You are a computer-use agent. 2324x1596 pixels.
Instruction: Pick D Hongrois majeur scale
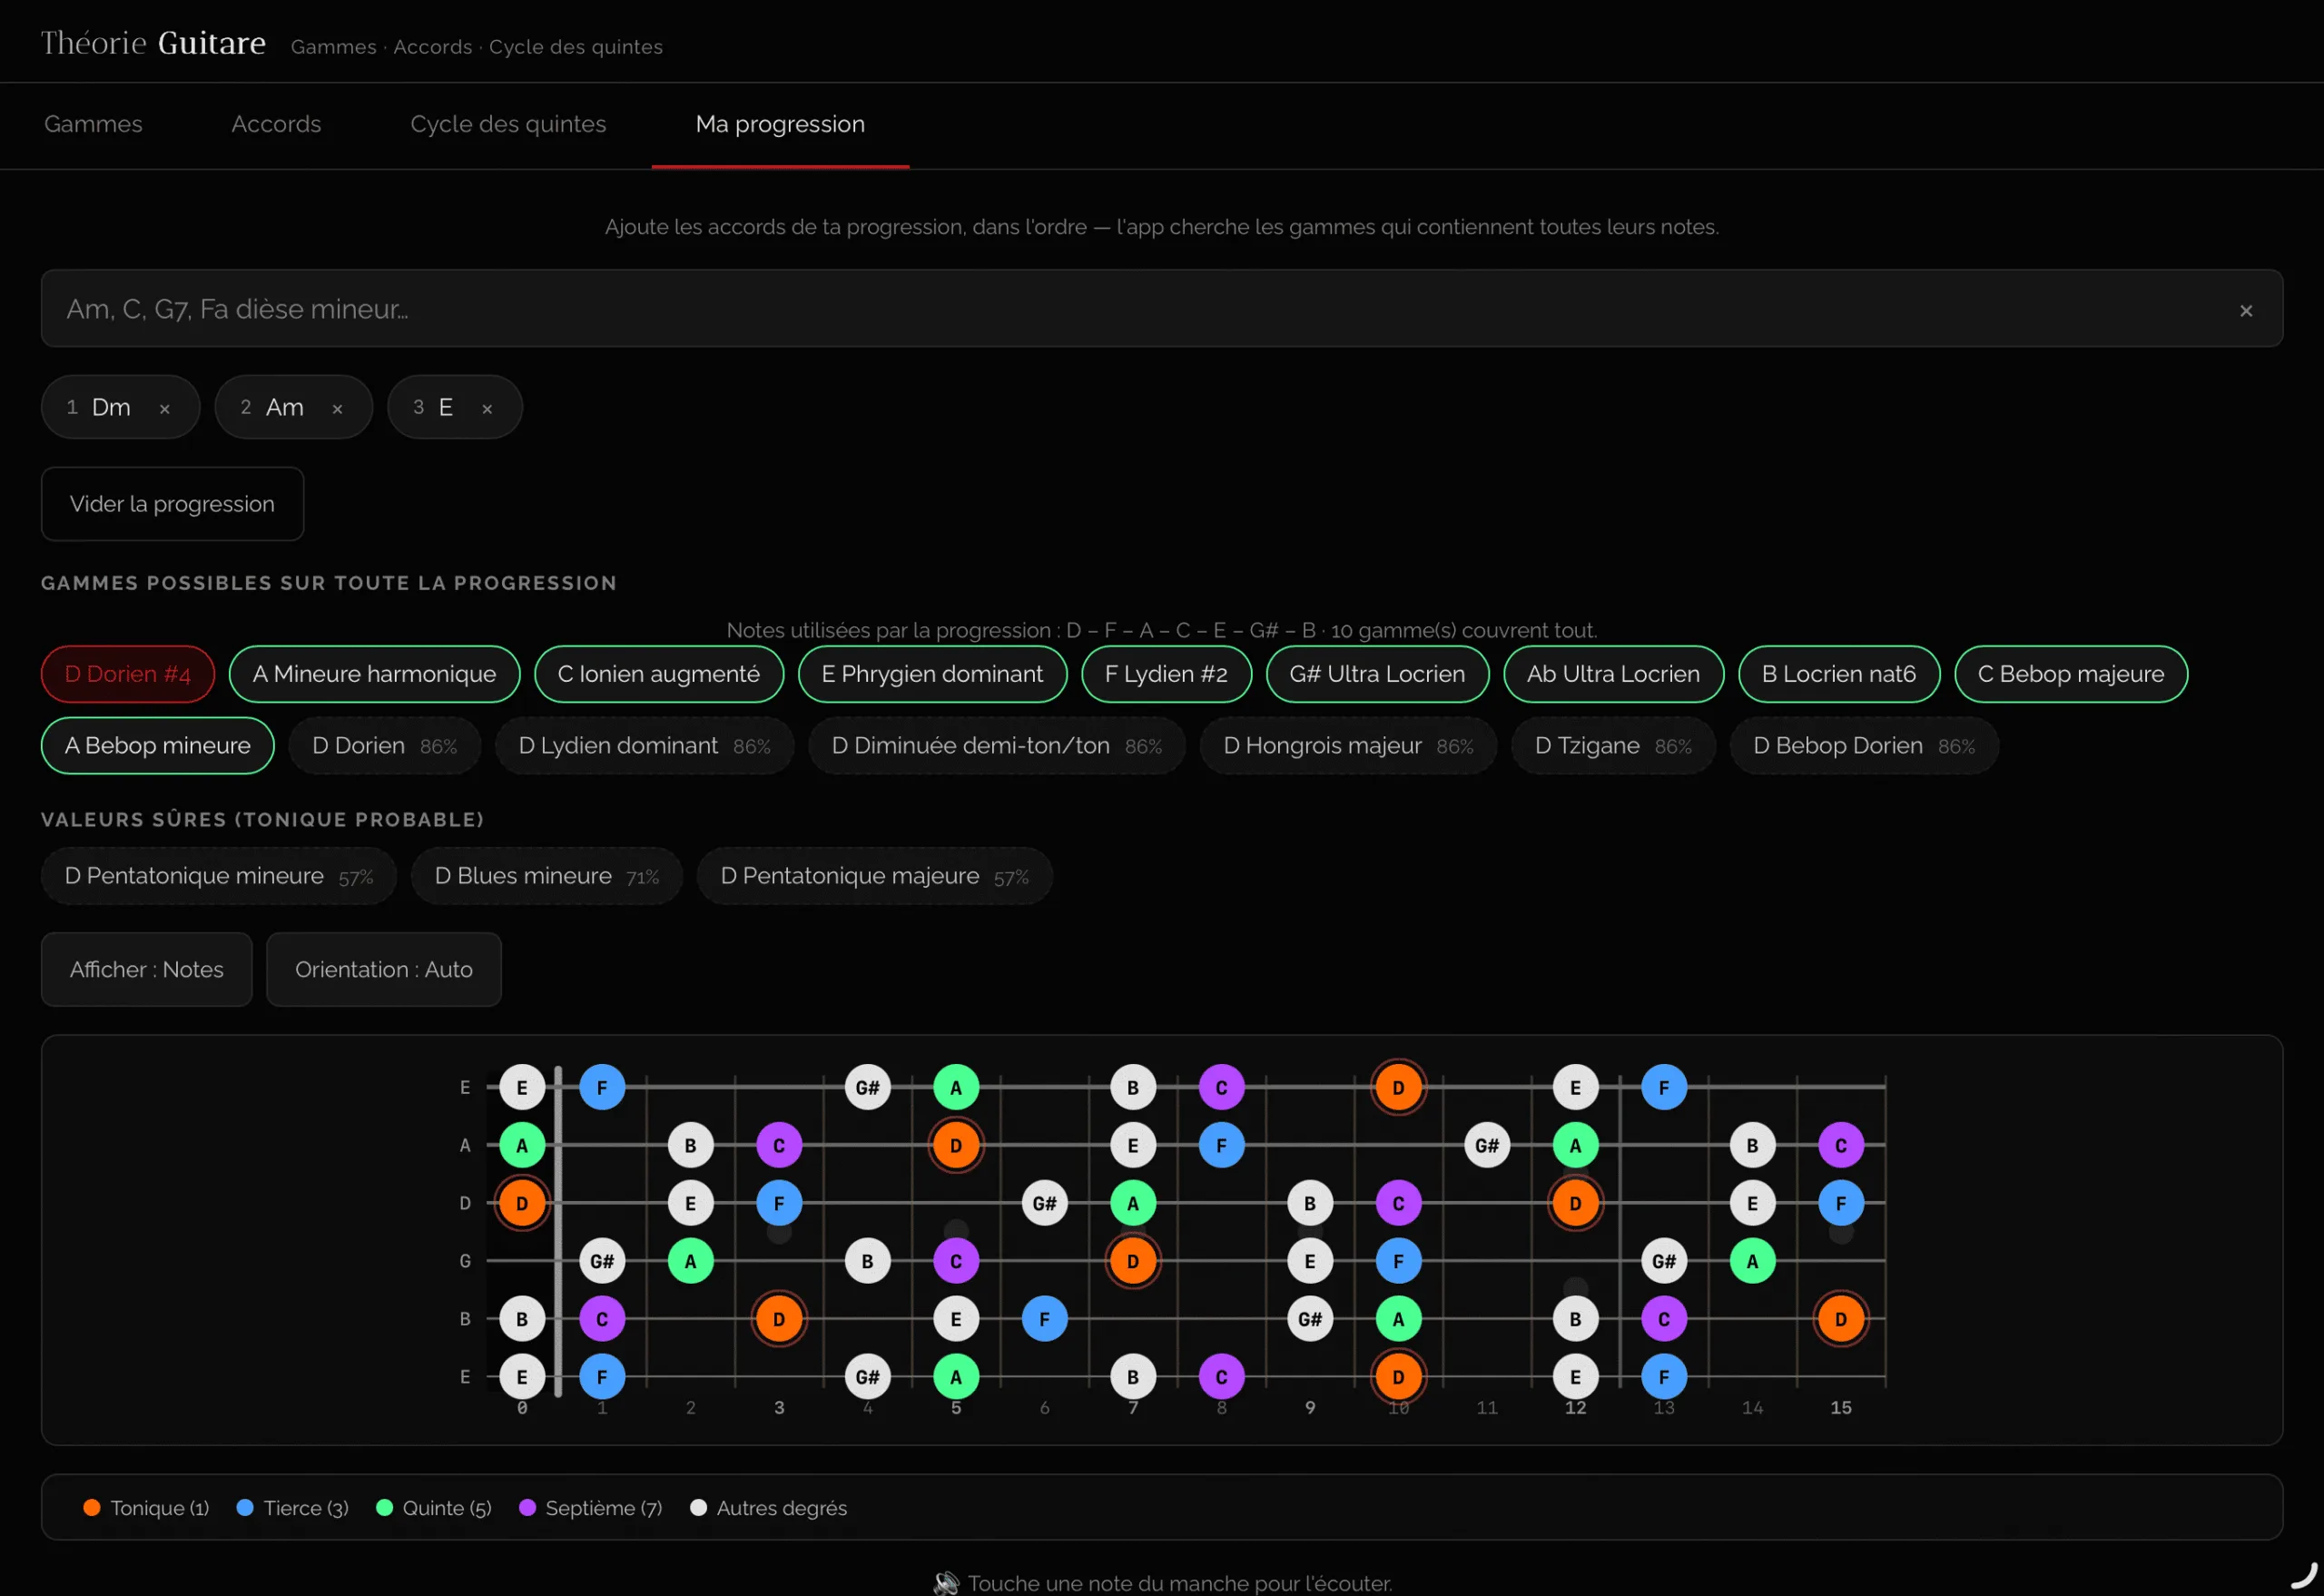click(1348, 746)
